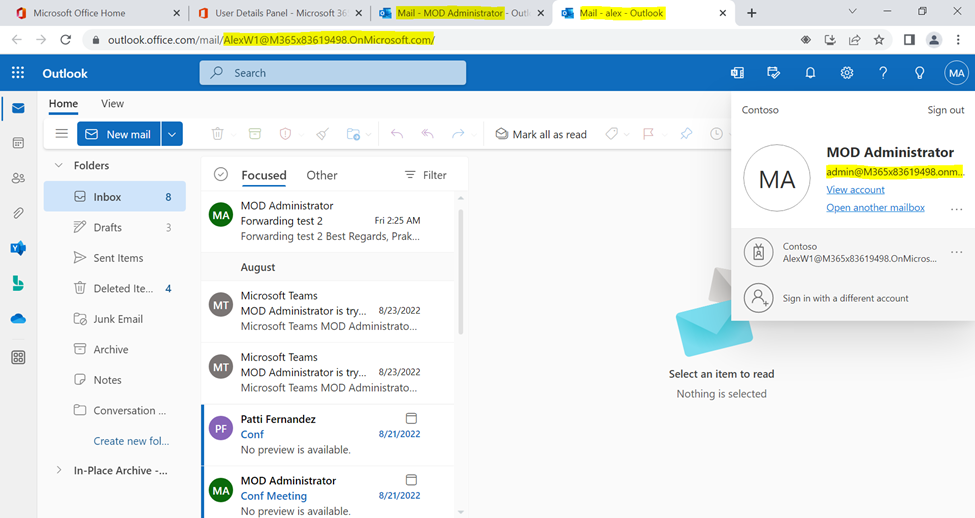Click Open another mailbox link
975x518 pixels.
click(x=875, y=208)
